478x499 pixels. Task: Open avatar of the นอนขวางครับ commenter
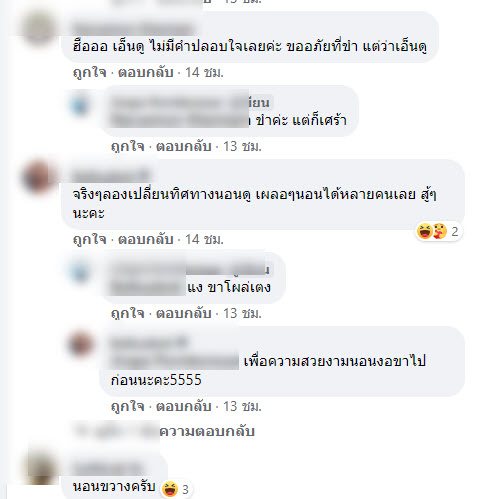coord(40,468)
